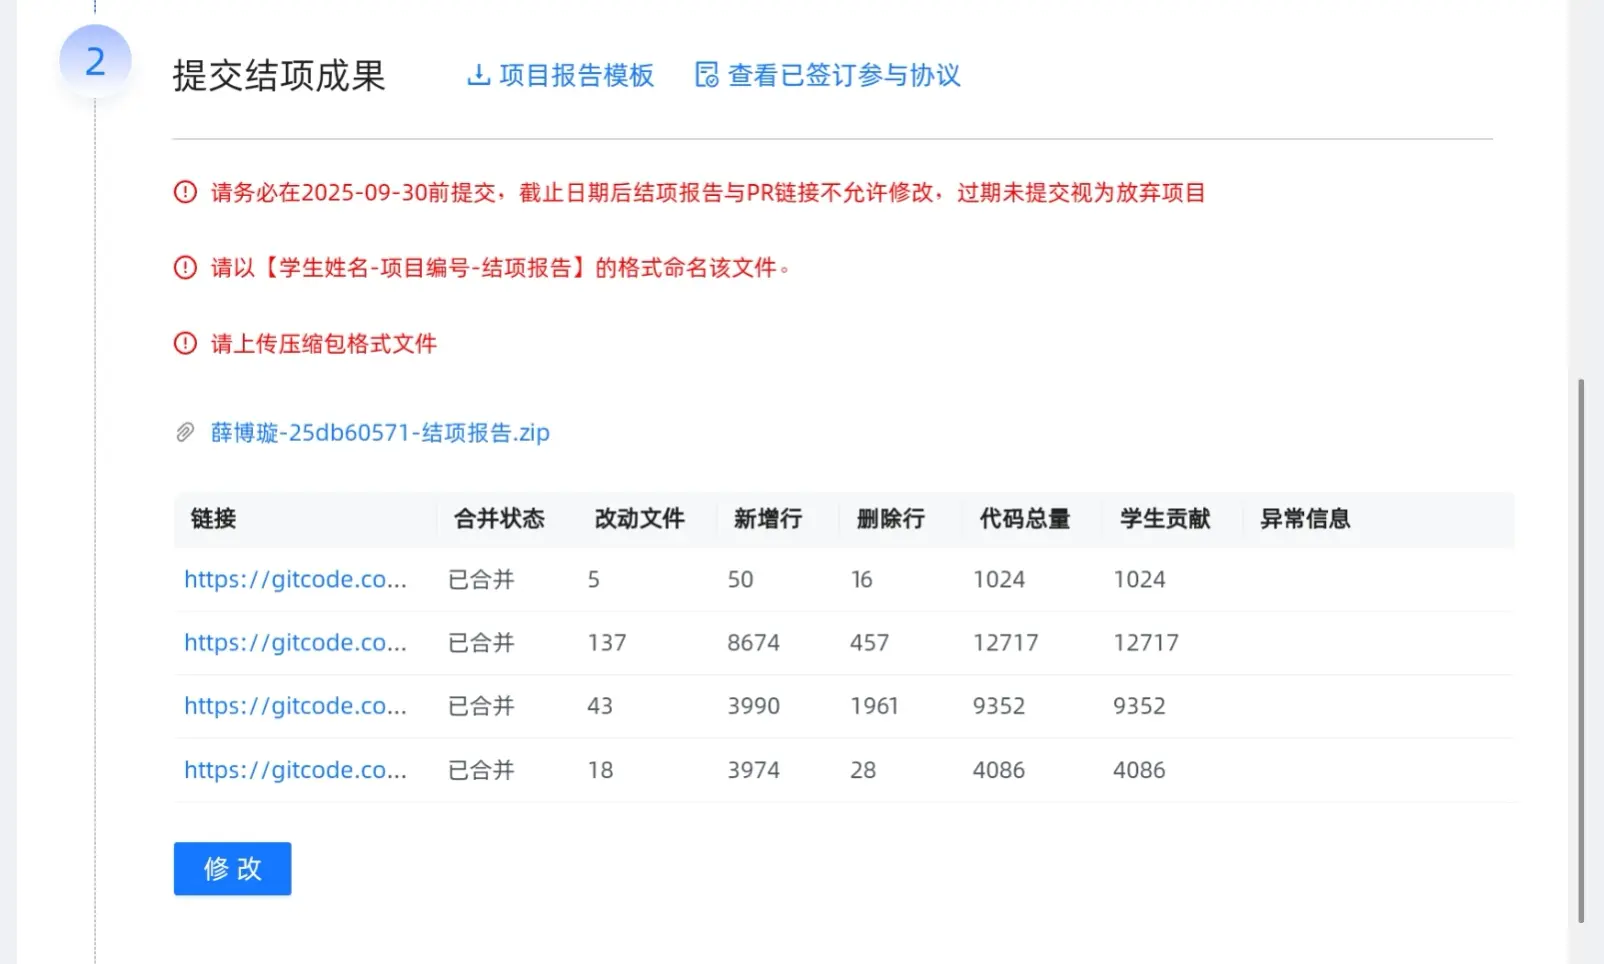Open the 项目报告模板 download link

[576, 75]
